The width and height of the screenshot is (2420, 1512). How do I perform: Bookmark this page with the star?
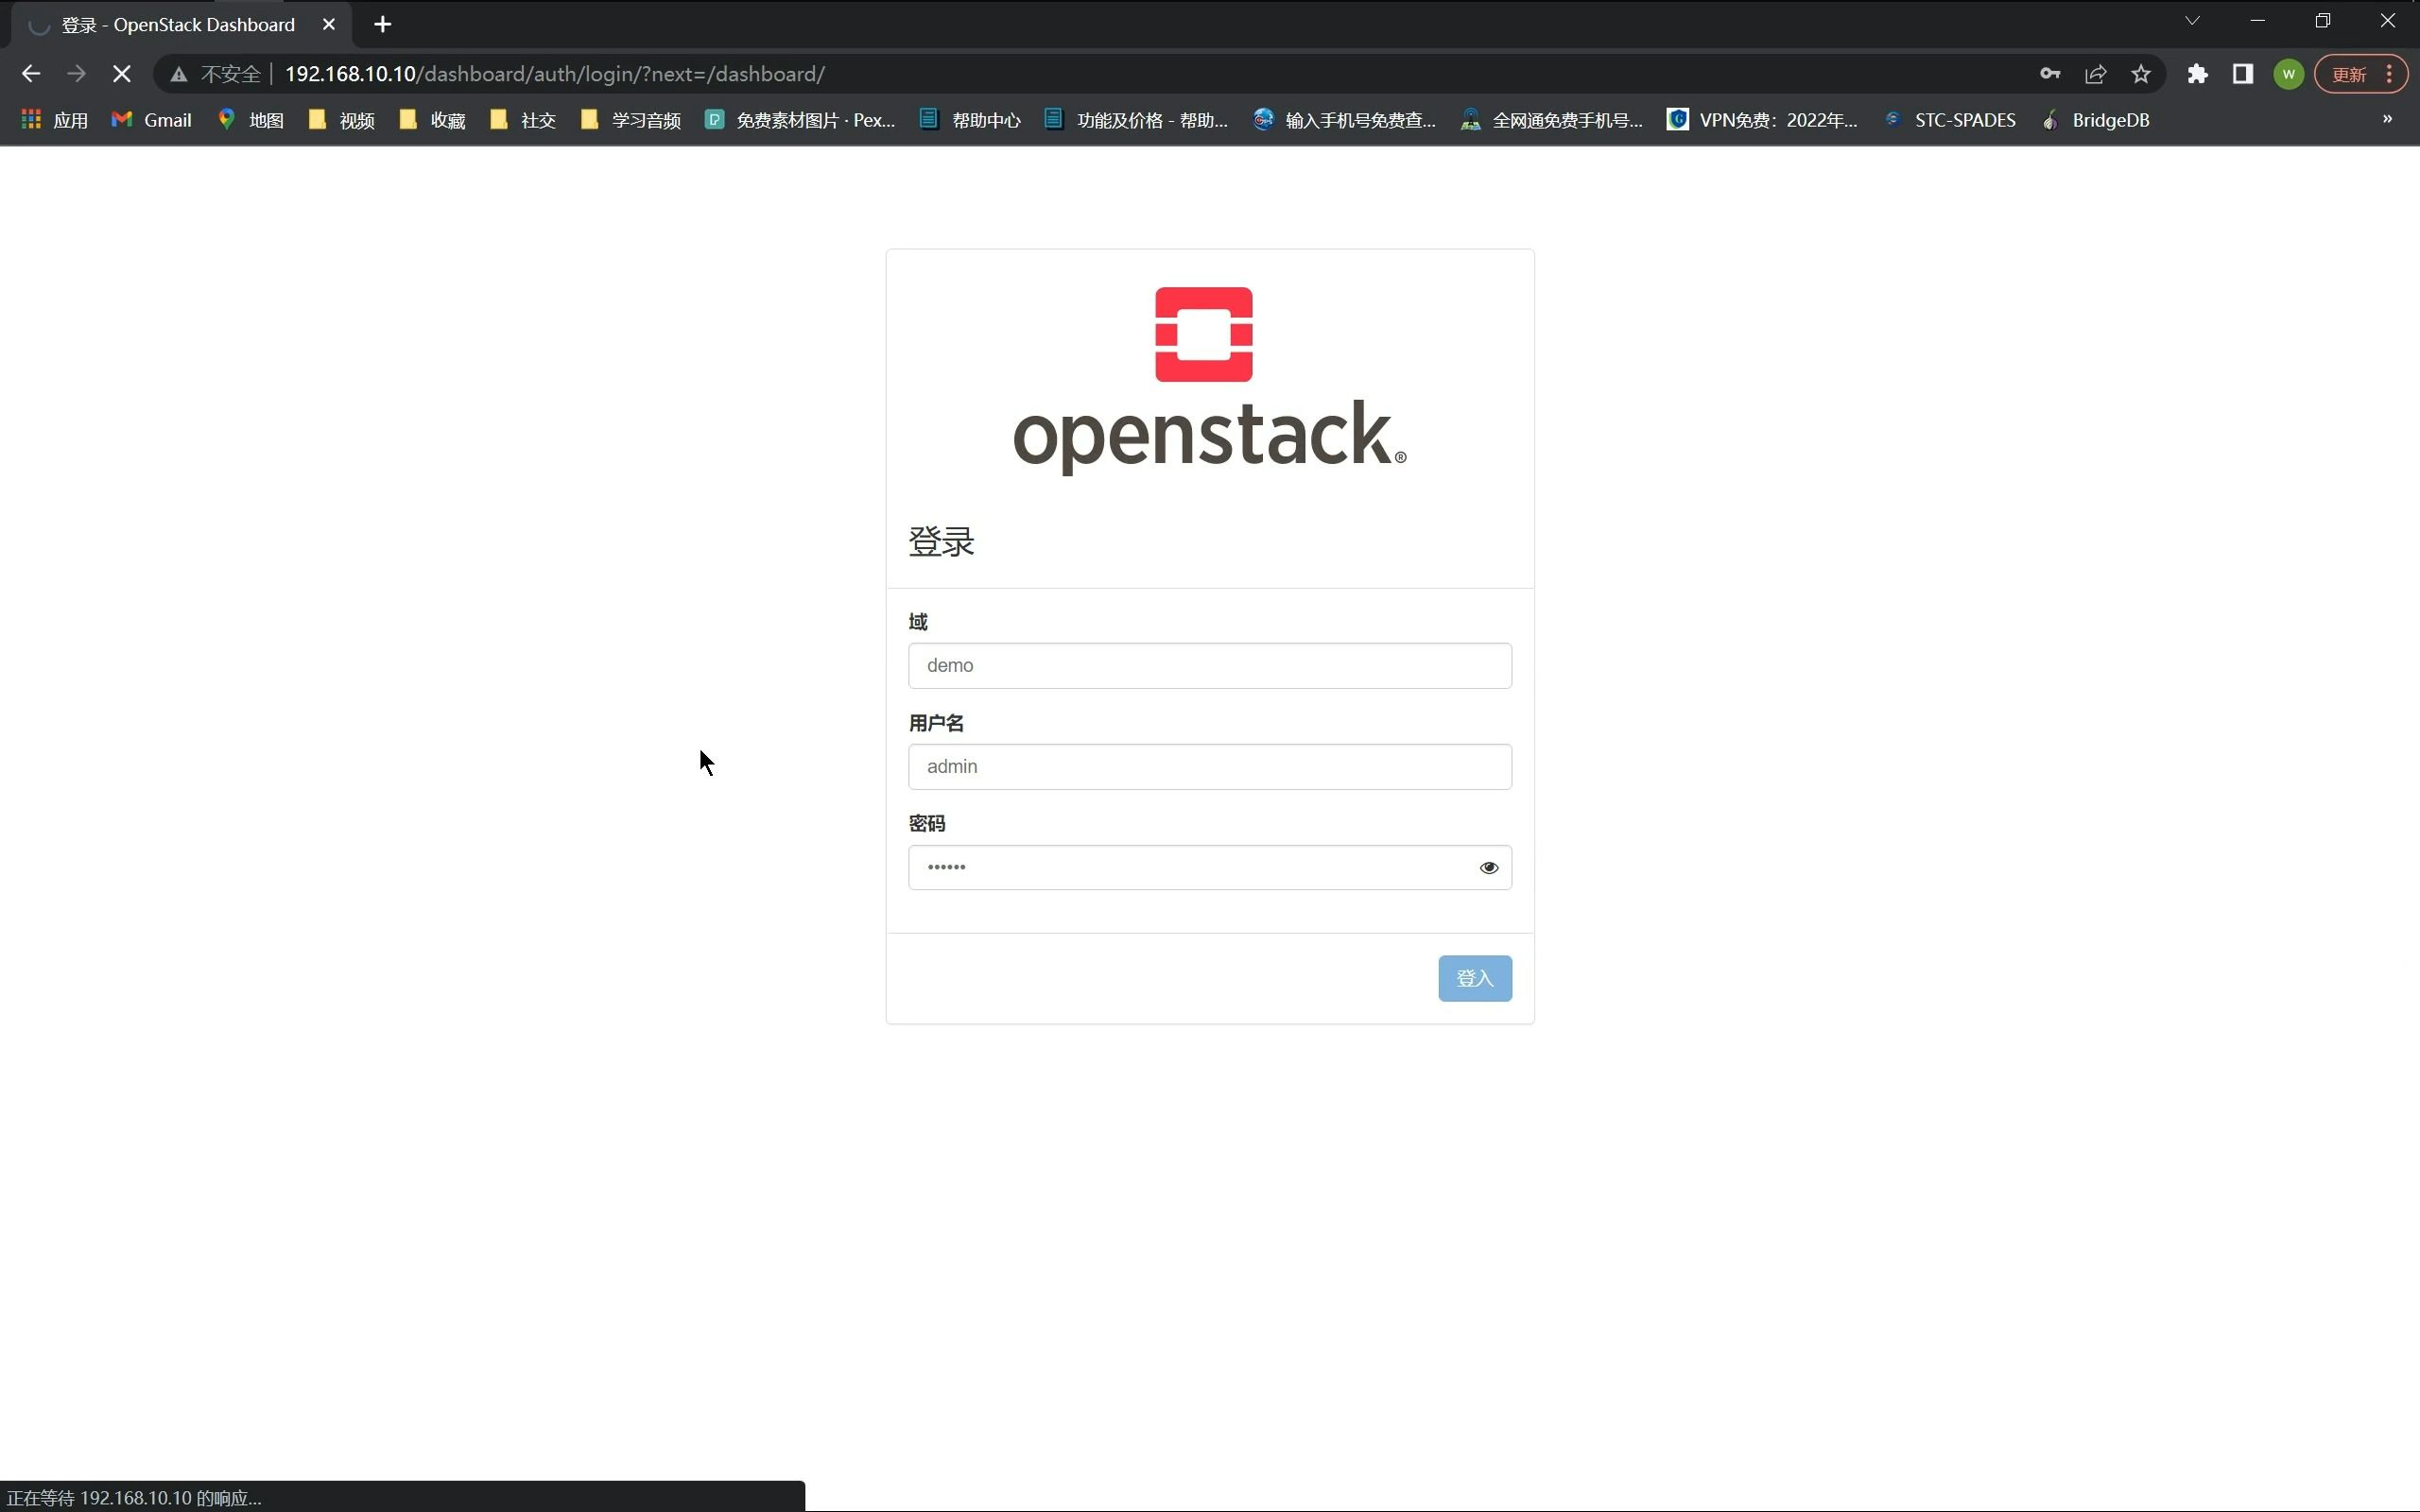[x=2142, y=73]
